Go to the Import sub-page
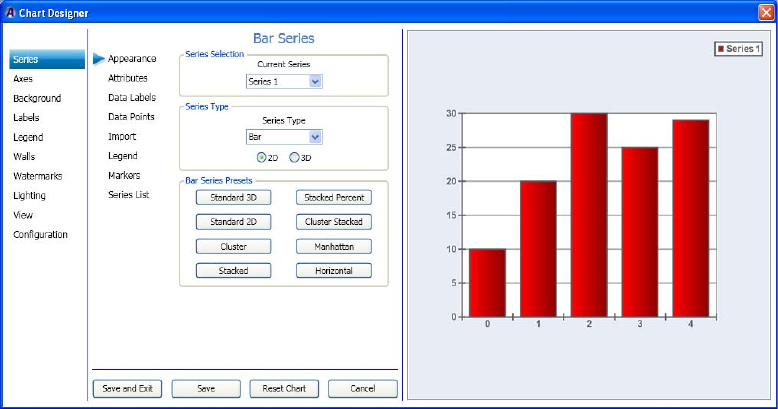The width and height of the screenshot is (778, 409). tap(122, 136)
